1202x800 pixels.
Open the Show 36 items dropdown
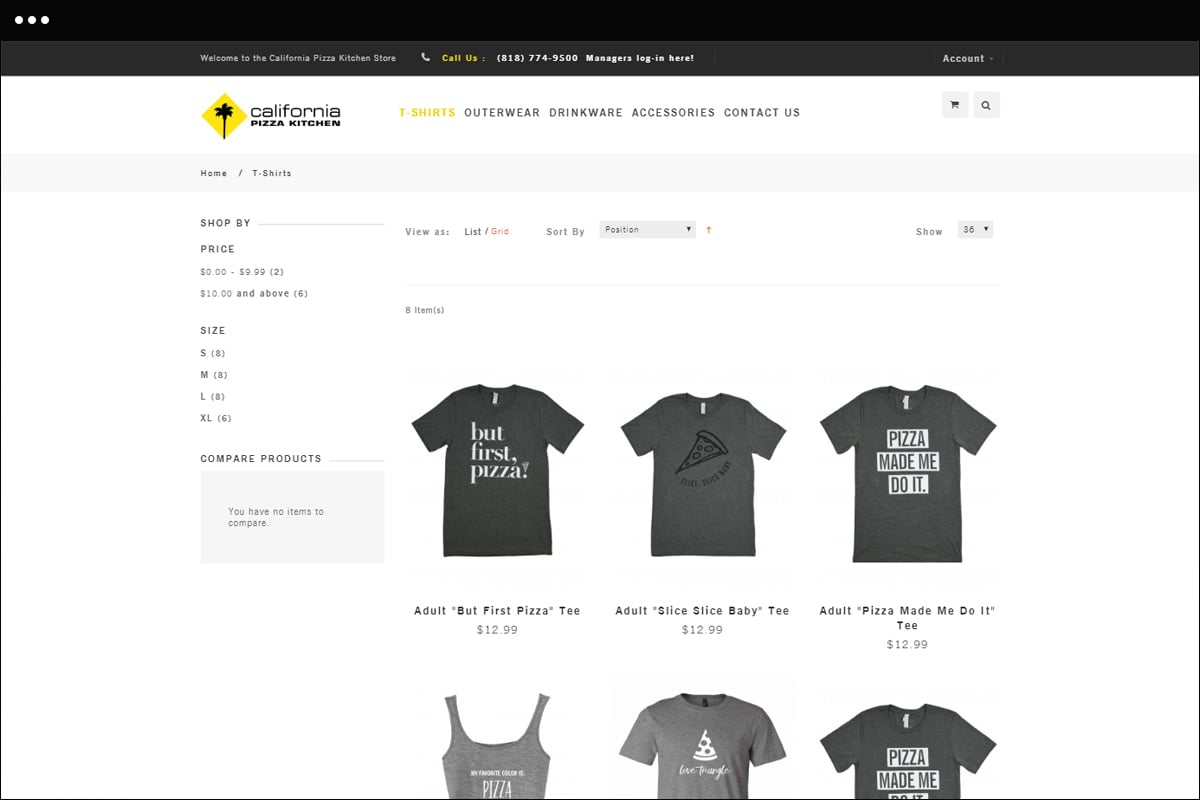(x=974, y=230)
